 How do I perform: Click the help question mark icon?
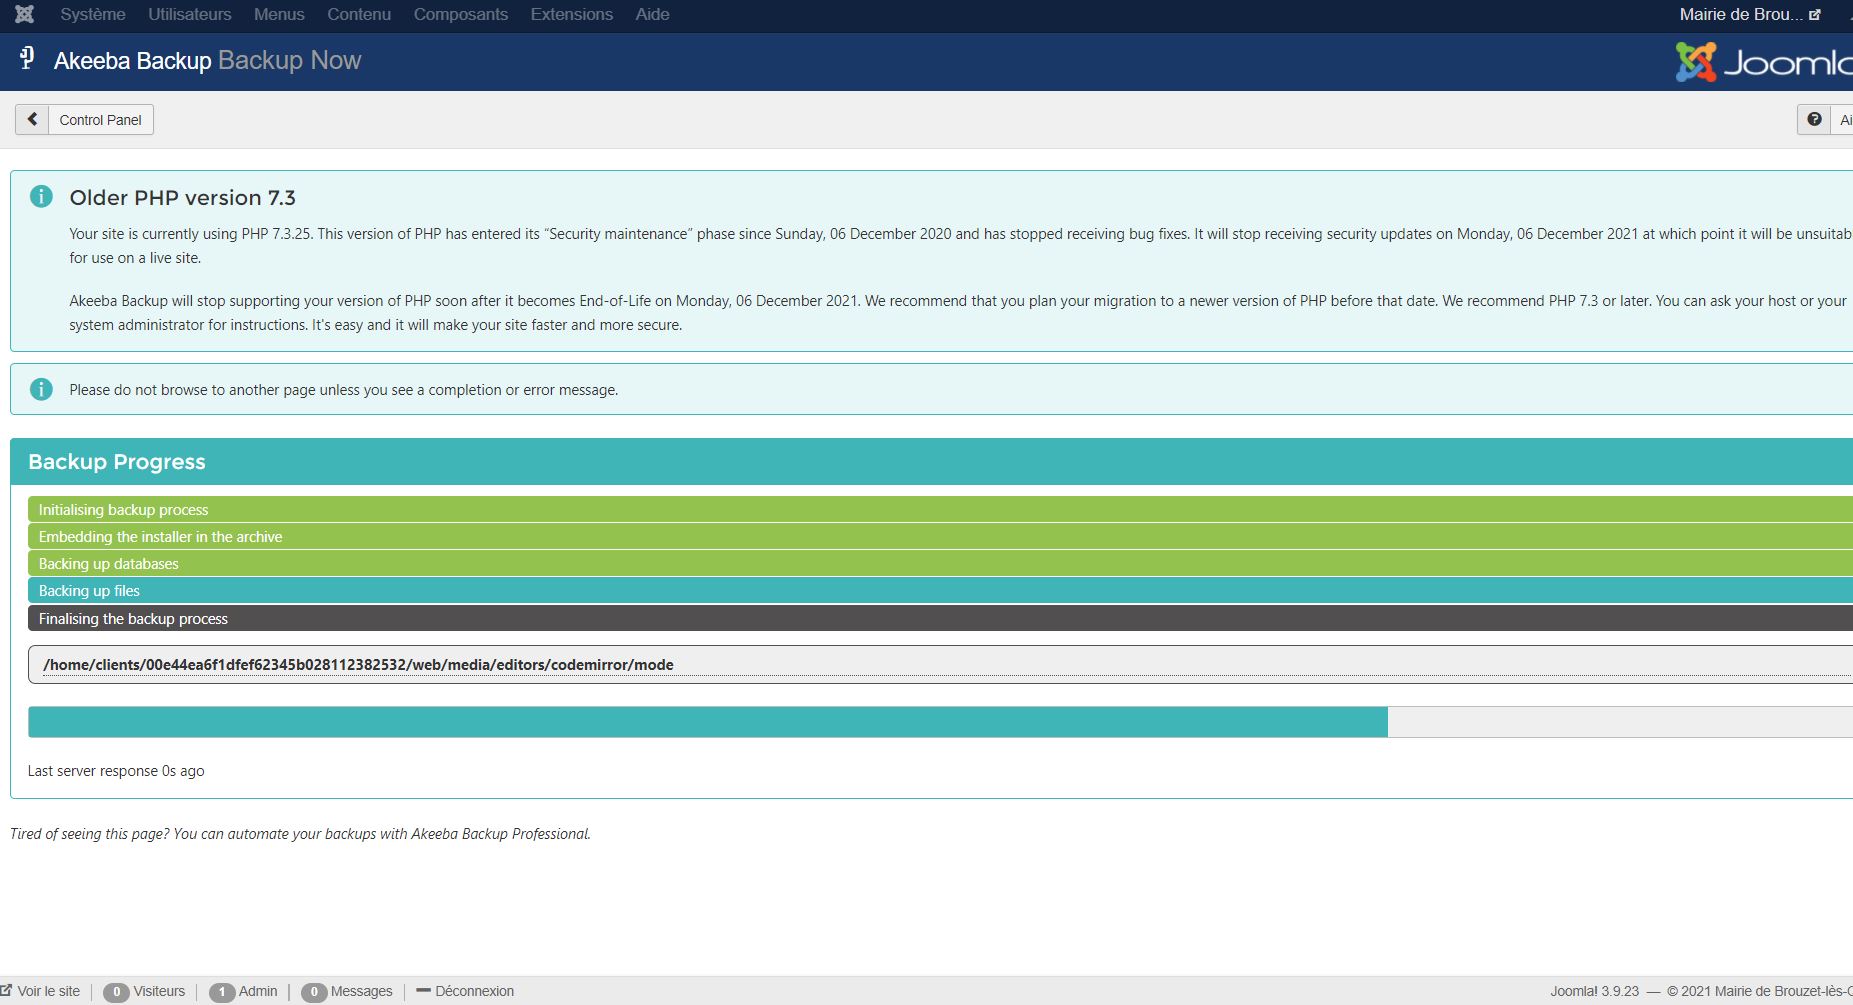click(x=1814, y=119)
